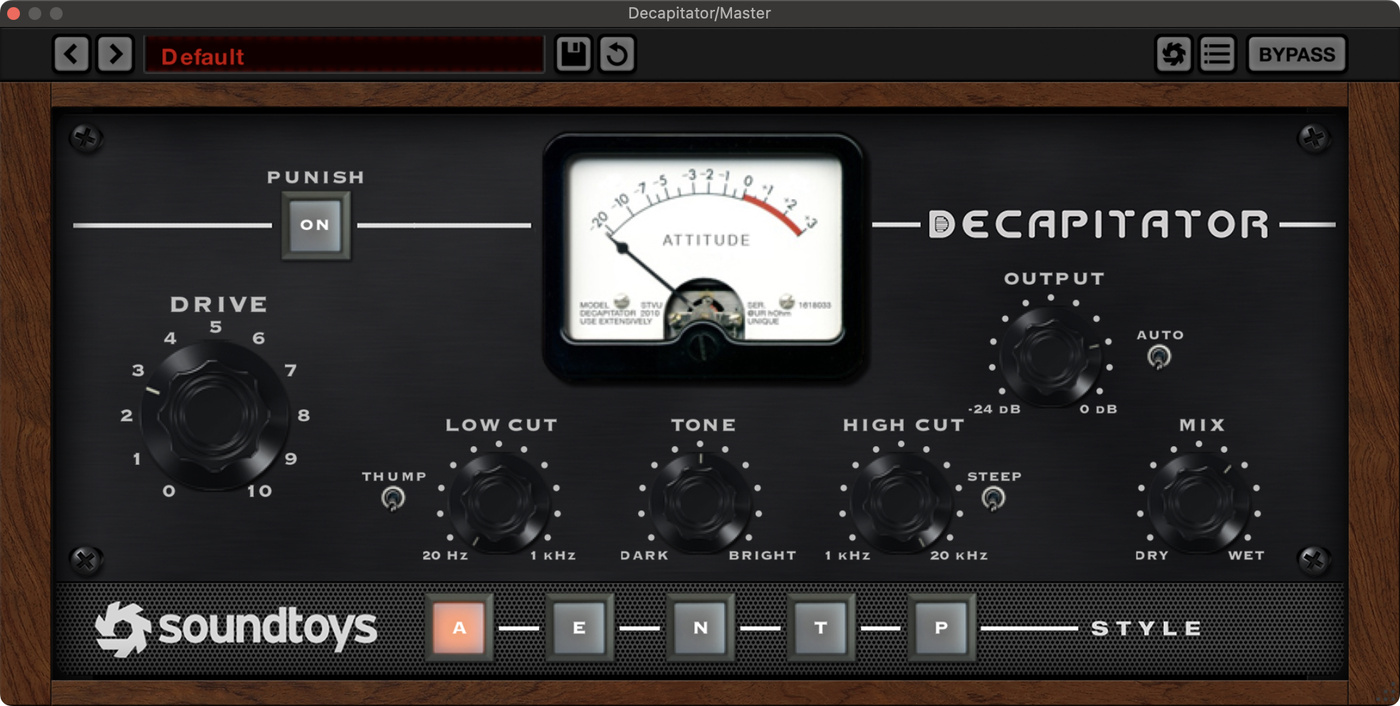This screenshot has width=1400, height=706.
Task: Click the number 5 on Drive scale
Action: point(215,327)
